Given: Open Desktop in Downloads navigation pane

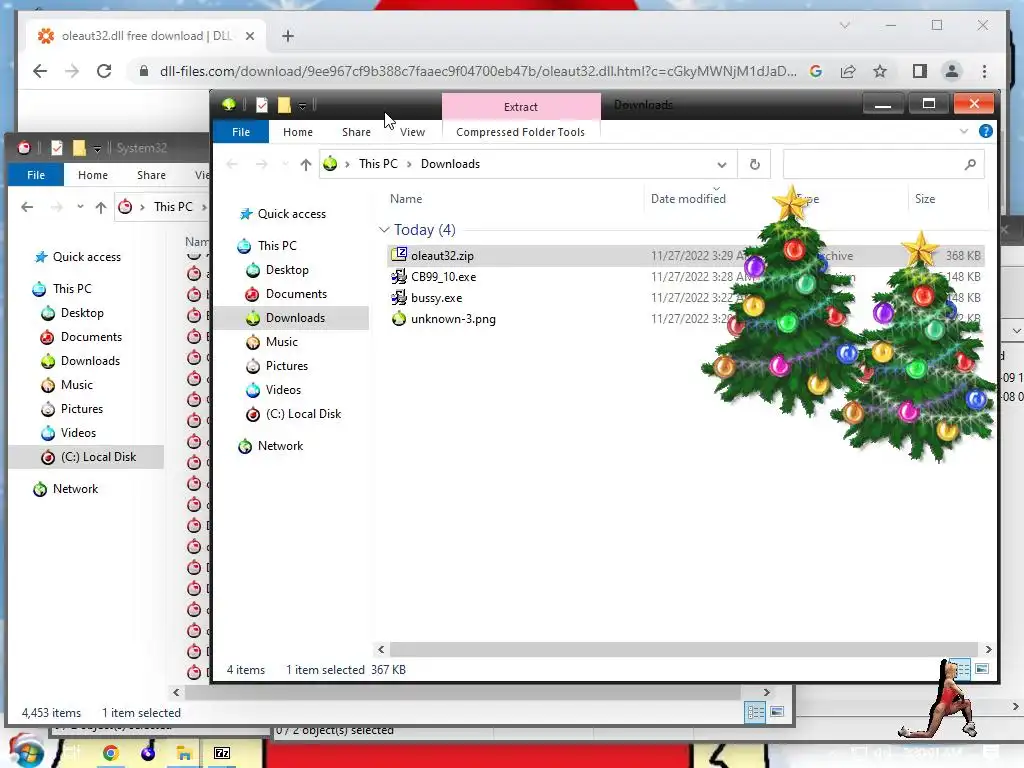Looking at the screenshot, I should coord(278,270).
